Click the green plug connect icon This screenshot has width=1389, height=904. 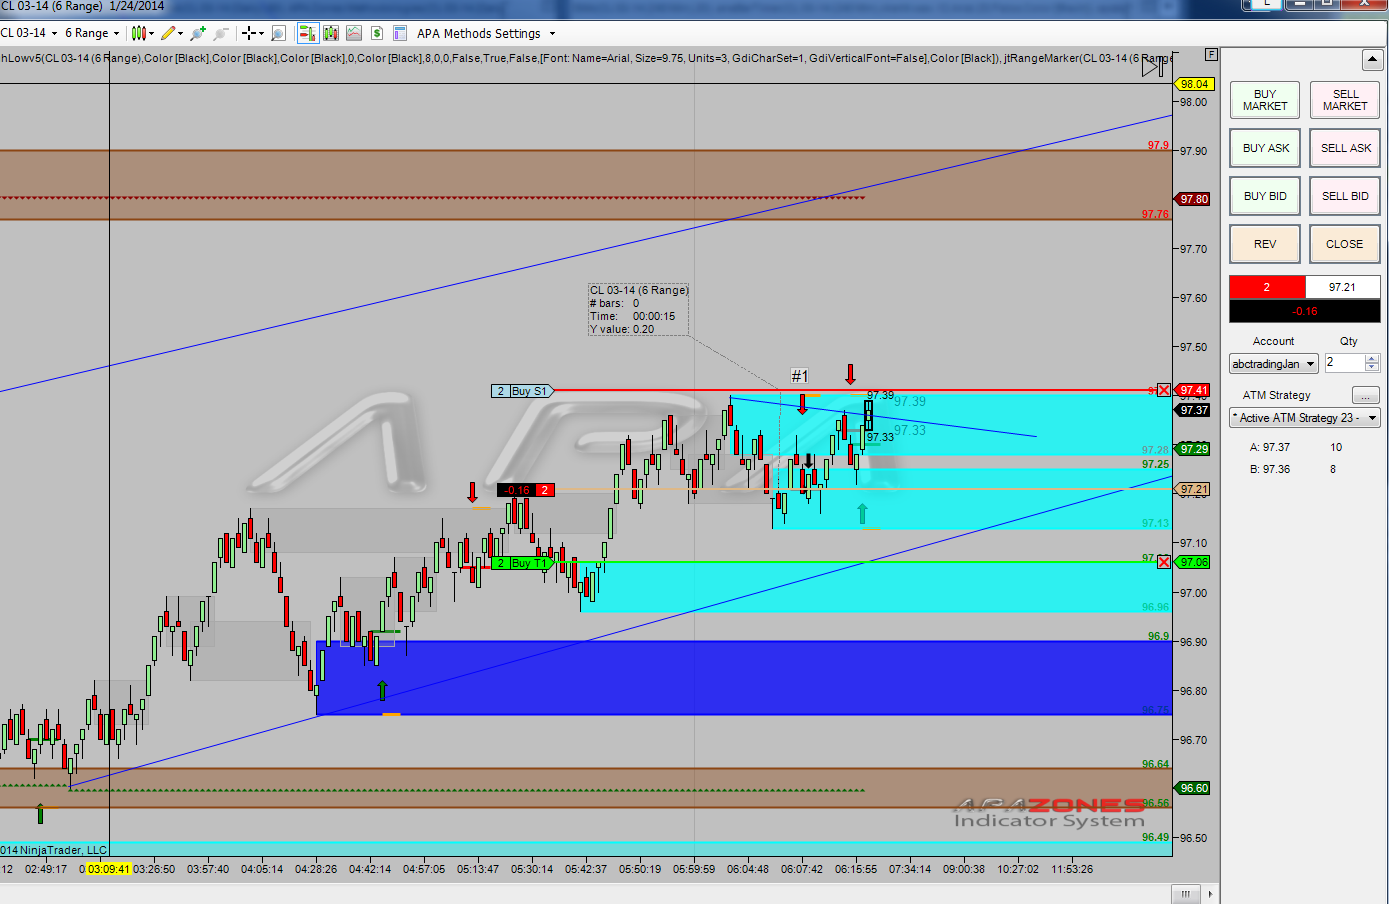[x=198, y=33]
